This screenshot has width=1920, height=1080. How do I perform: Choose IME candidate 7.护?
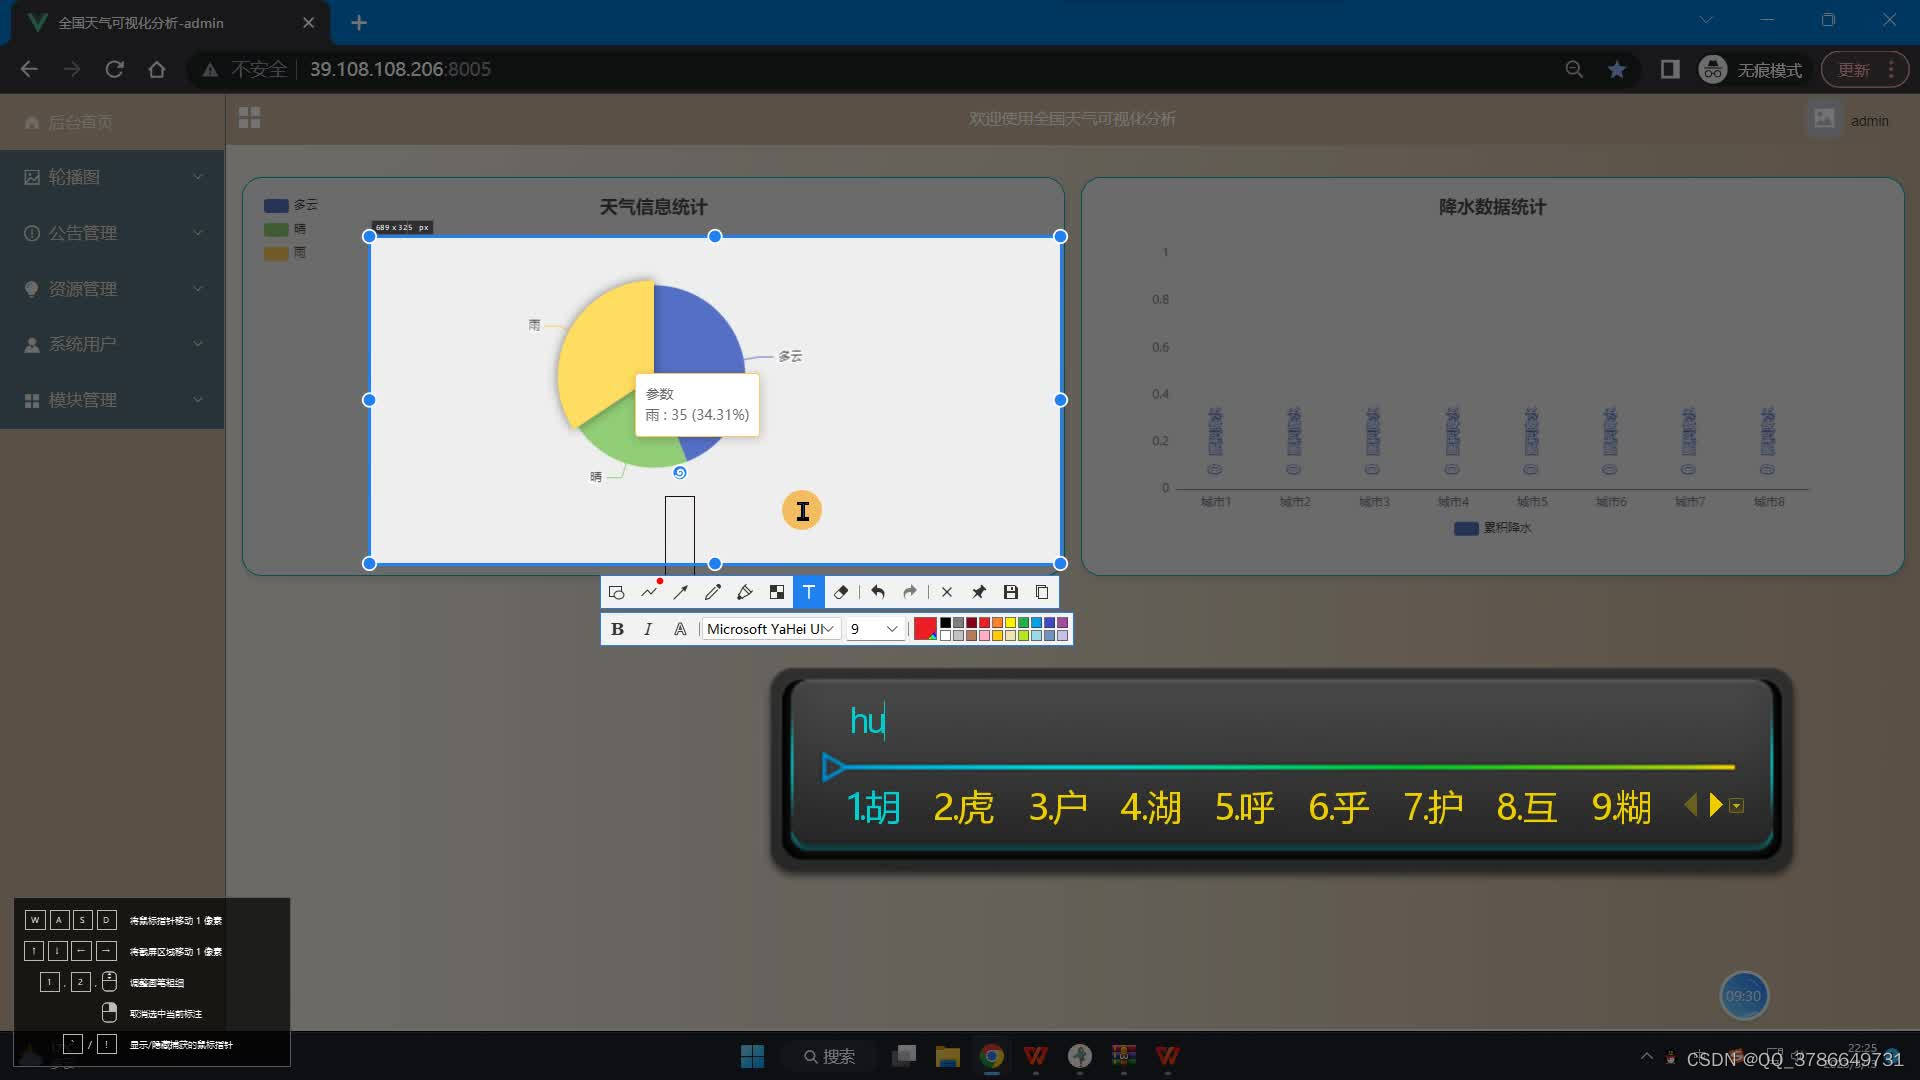click(1433, 807)
